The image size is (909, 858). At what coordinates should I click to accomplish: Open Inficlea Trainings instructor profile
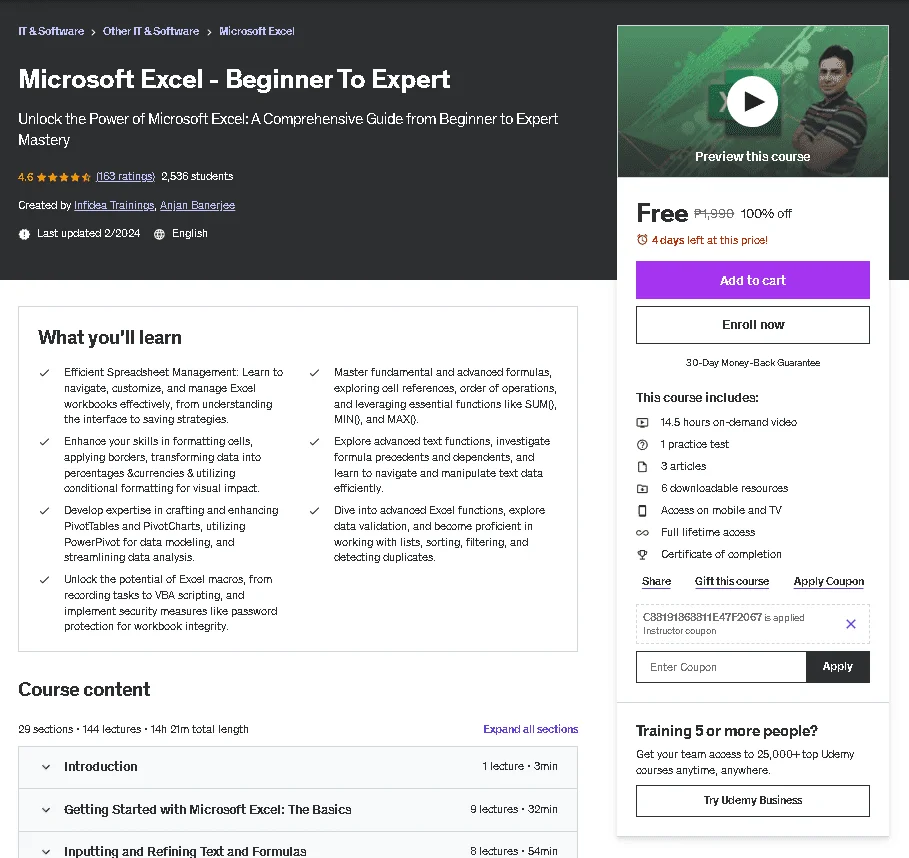pyautogui.click(x=114, y=205)
